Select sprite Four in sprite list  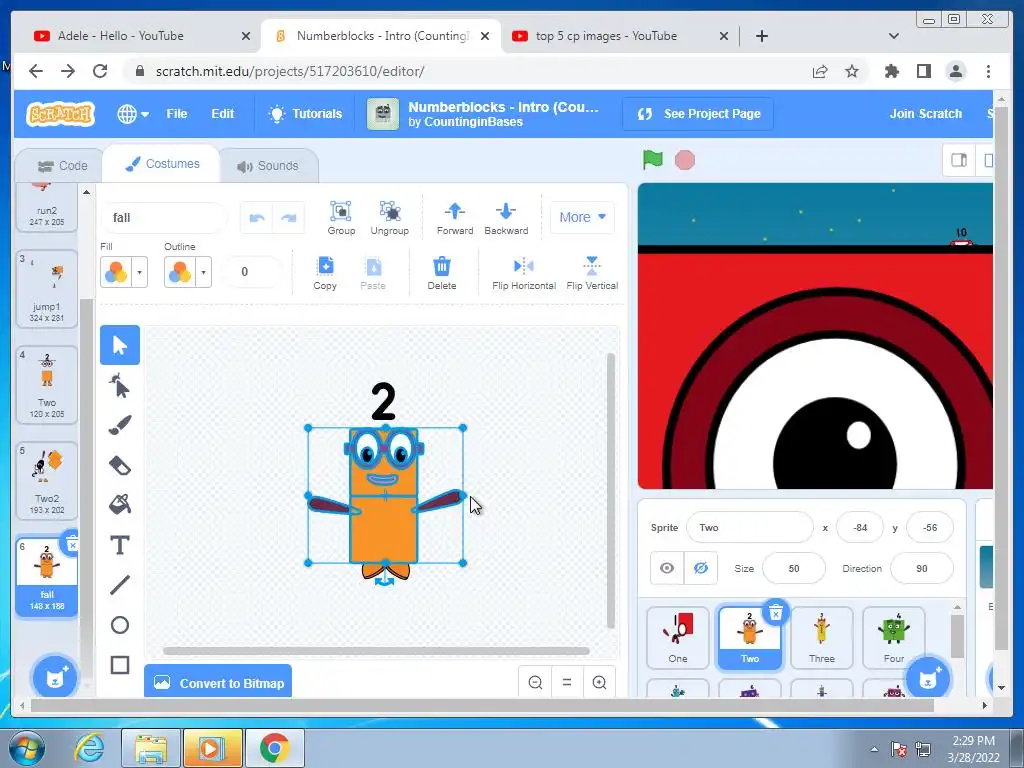[893, 637]
